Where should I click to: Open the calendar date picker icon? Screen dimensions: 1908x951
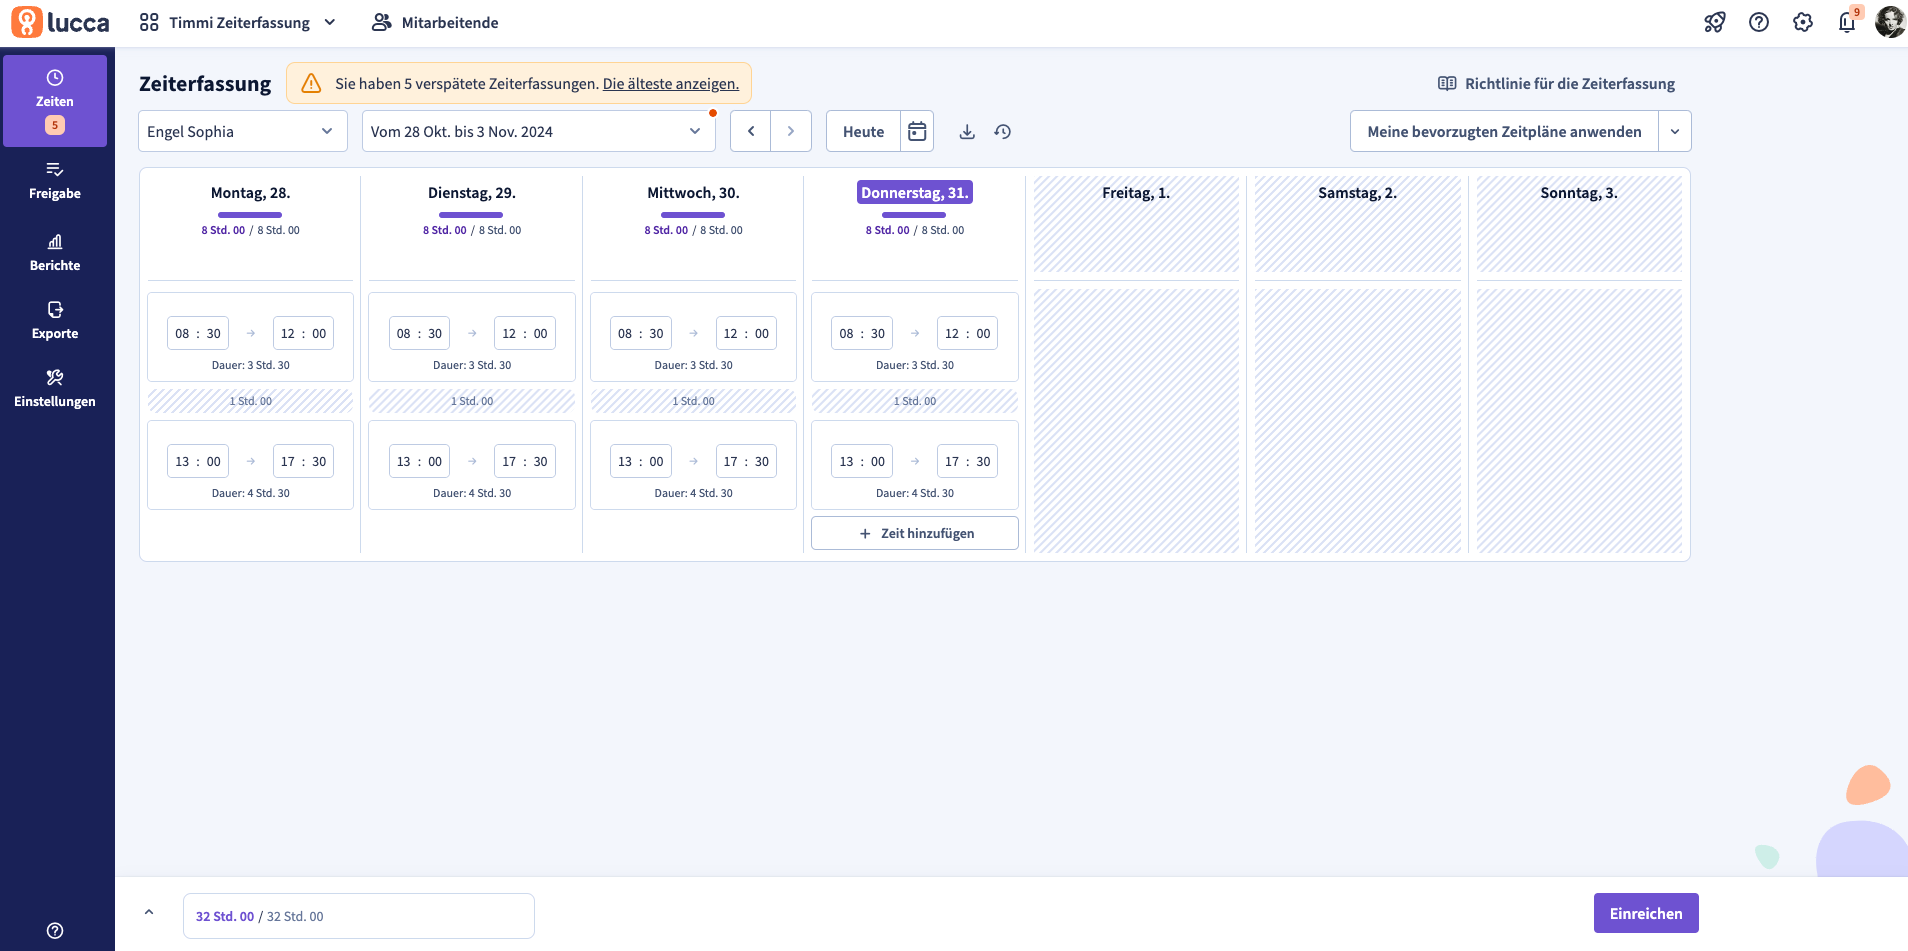point(917,132)
